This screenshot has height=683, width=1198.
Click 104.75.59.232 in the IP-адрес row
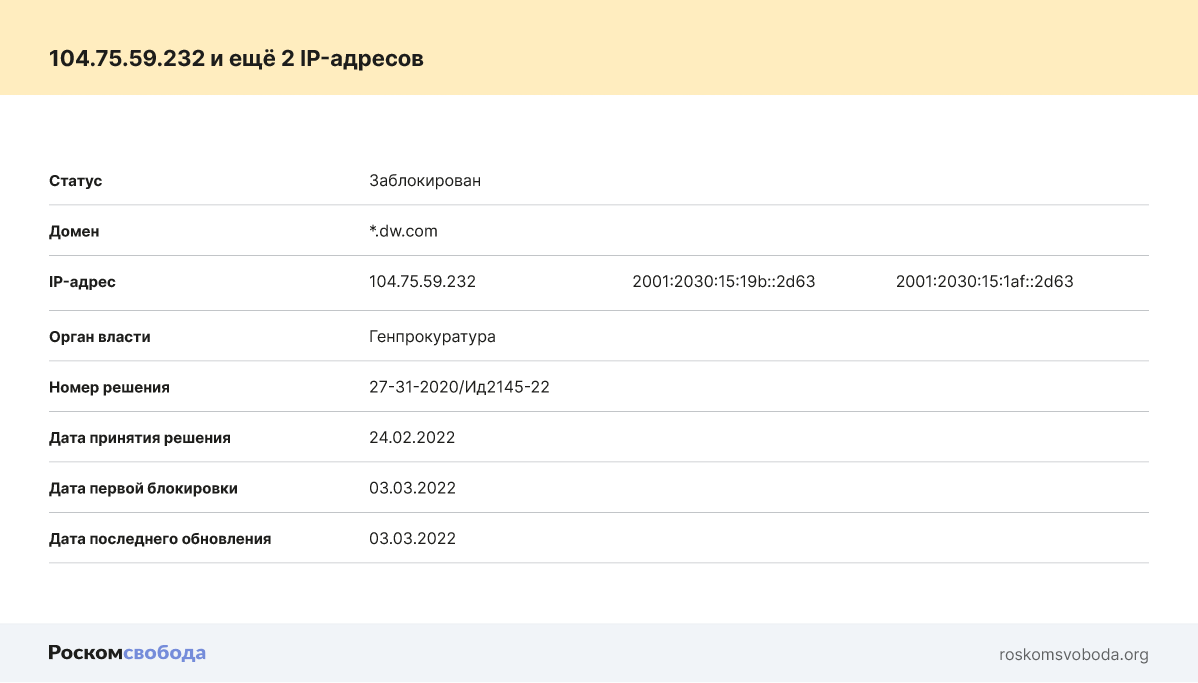422,282
